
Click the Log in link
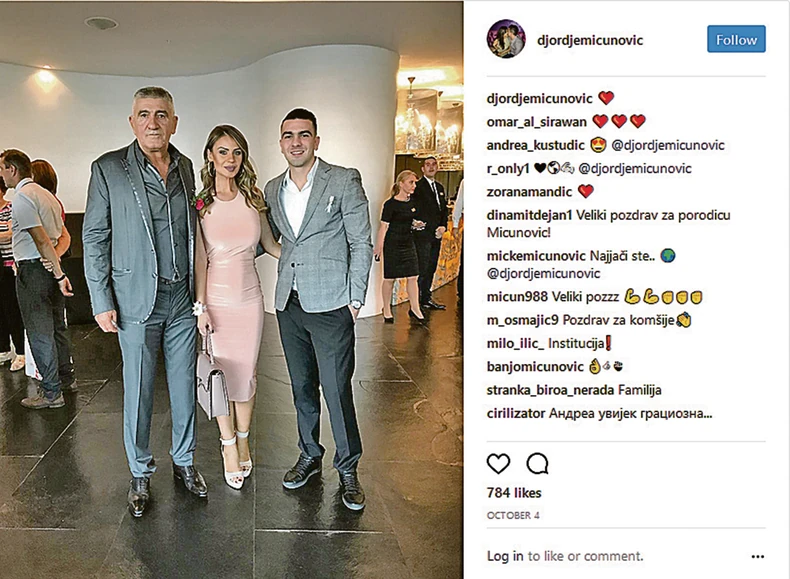pos(505,556)
